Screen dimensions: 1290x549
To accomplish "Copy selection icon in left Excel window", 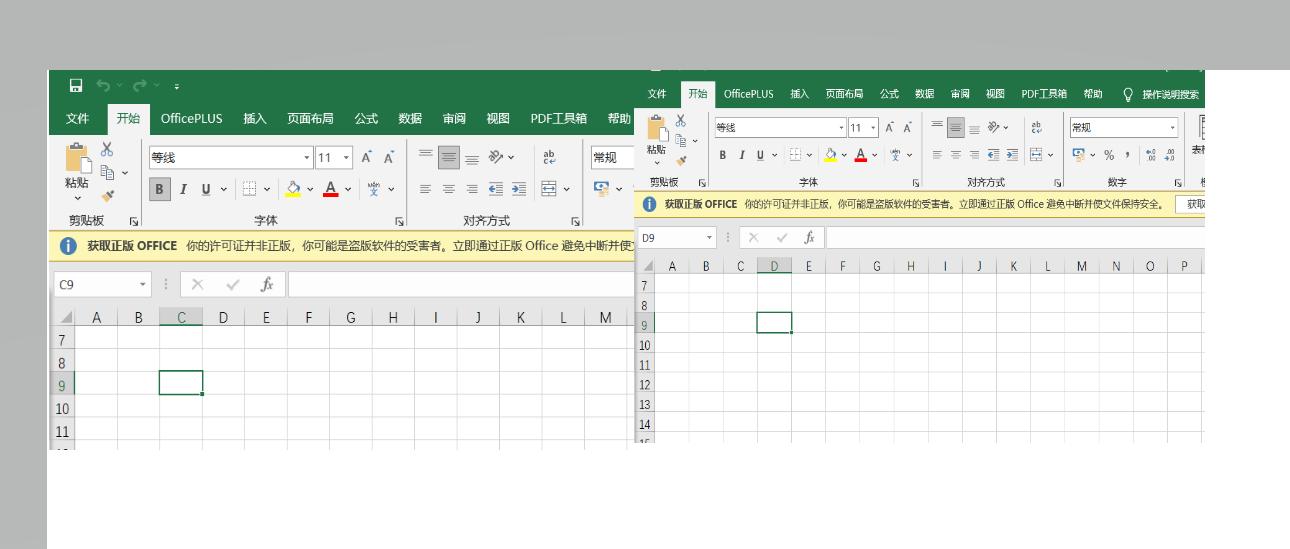I will (107, 172).
